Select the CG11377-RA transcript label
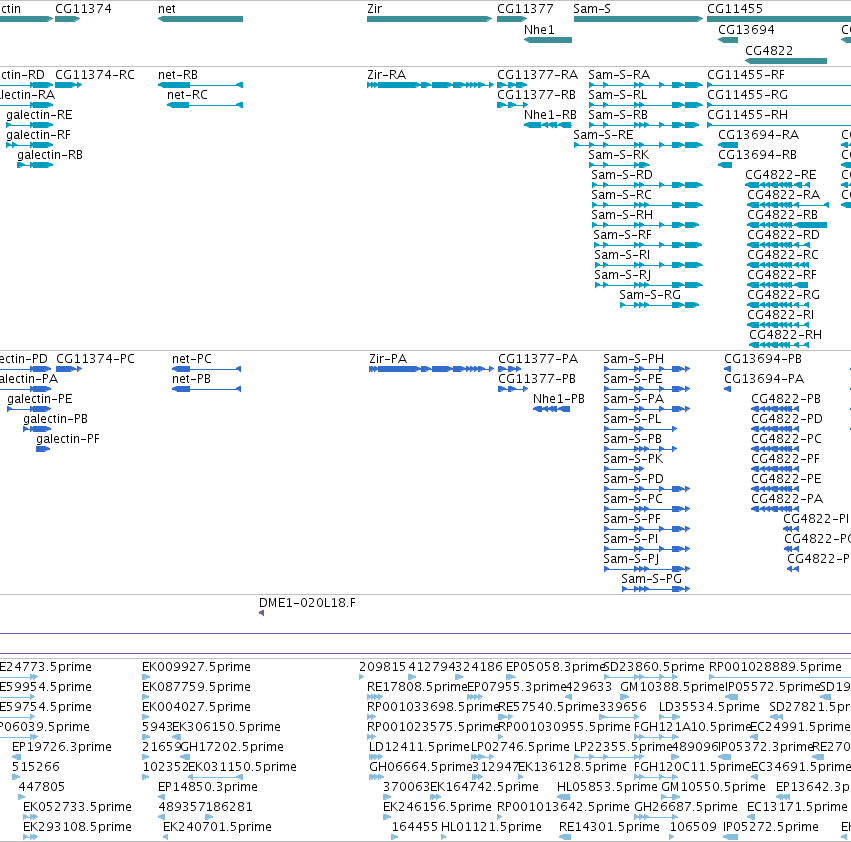The width and height of the screenshot is (851, 842). [537, 75]
